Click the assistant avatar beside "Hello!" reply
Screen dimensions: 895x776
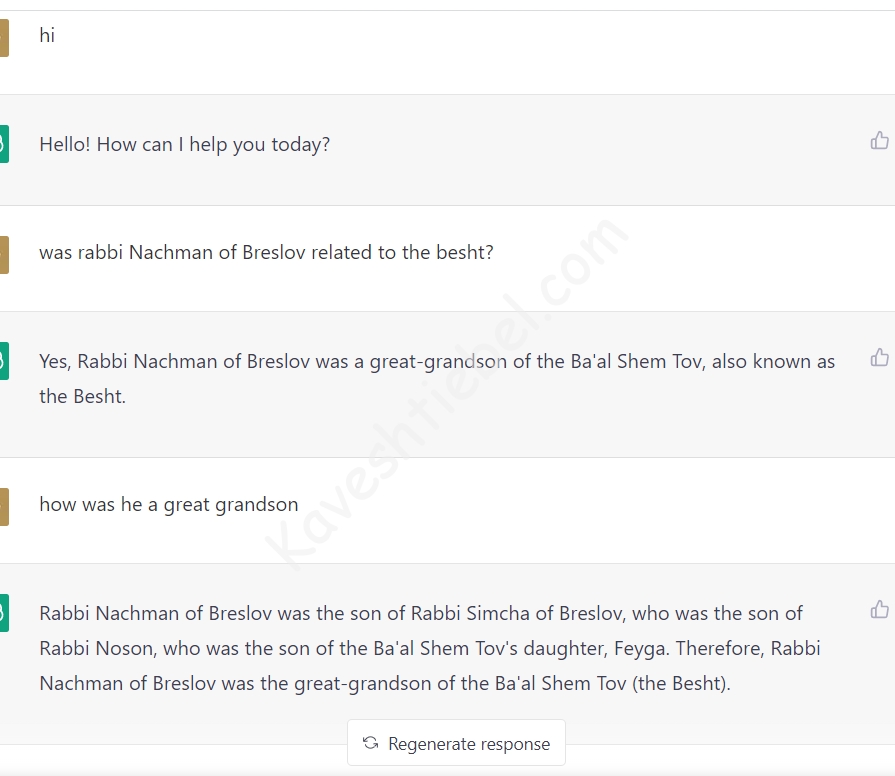coord(4,144)
